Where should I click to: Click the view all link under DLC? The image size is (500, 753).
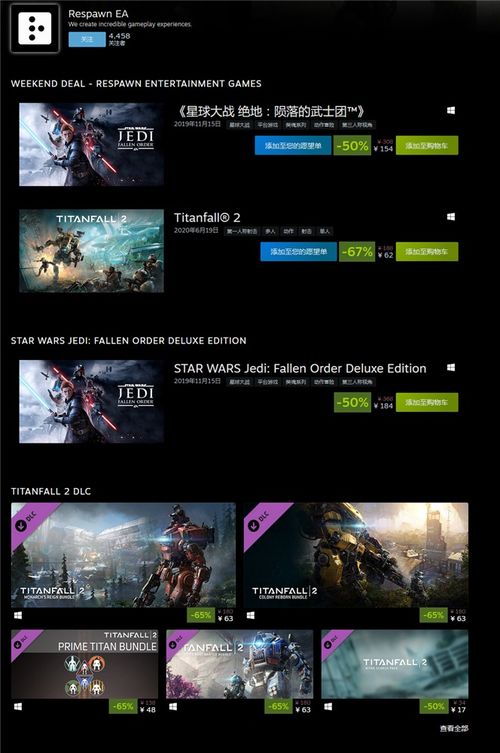pos(454,729)
